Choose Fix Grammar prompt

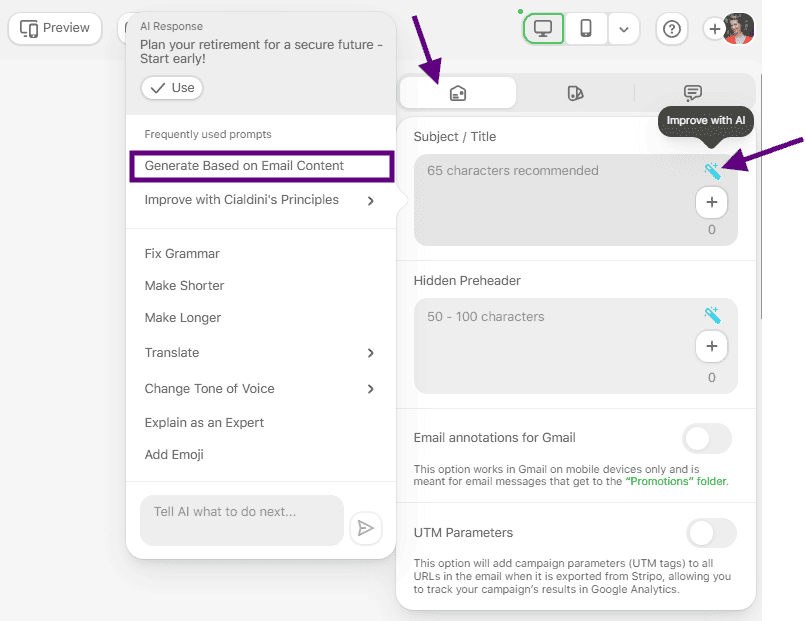[182, 254]
